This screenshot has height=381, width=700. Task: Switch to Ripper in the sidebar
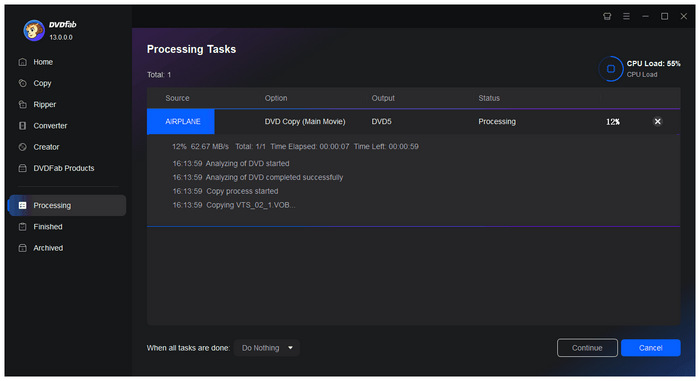(45, 105)
